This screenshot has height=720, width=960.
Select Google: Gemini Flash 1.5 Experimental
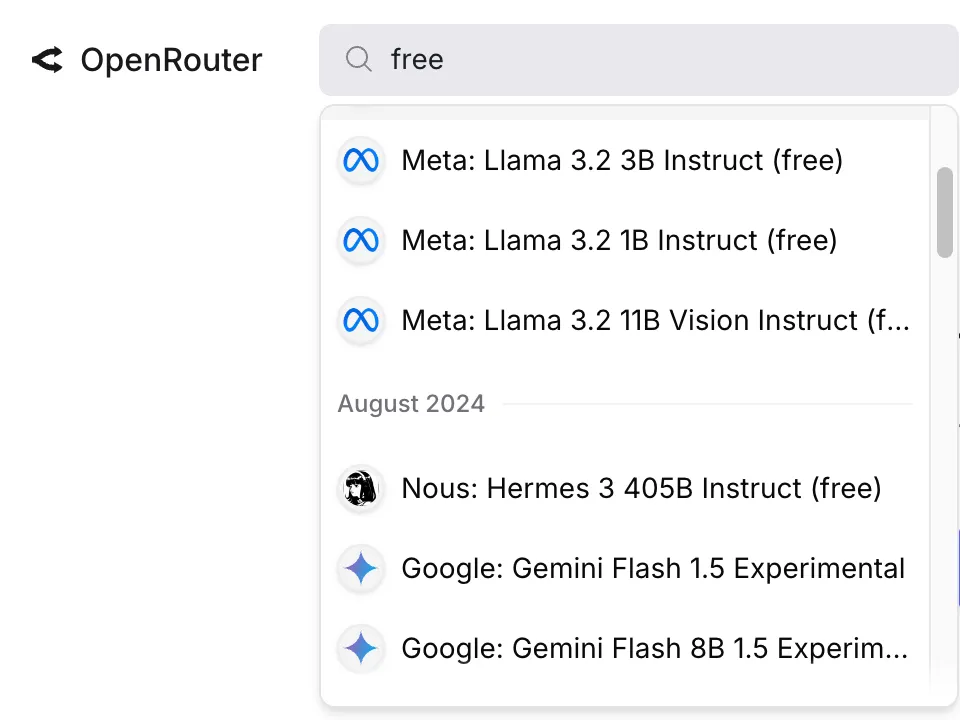point(653,569)
